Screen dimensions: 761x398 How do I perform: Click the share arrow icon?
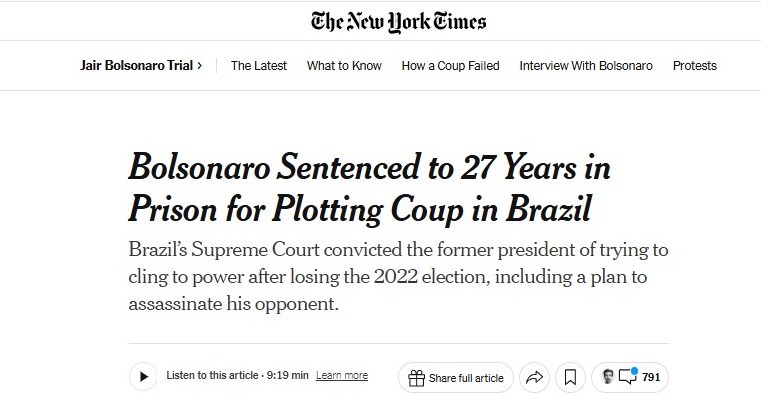point(534,377)
